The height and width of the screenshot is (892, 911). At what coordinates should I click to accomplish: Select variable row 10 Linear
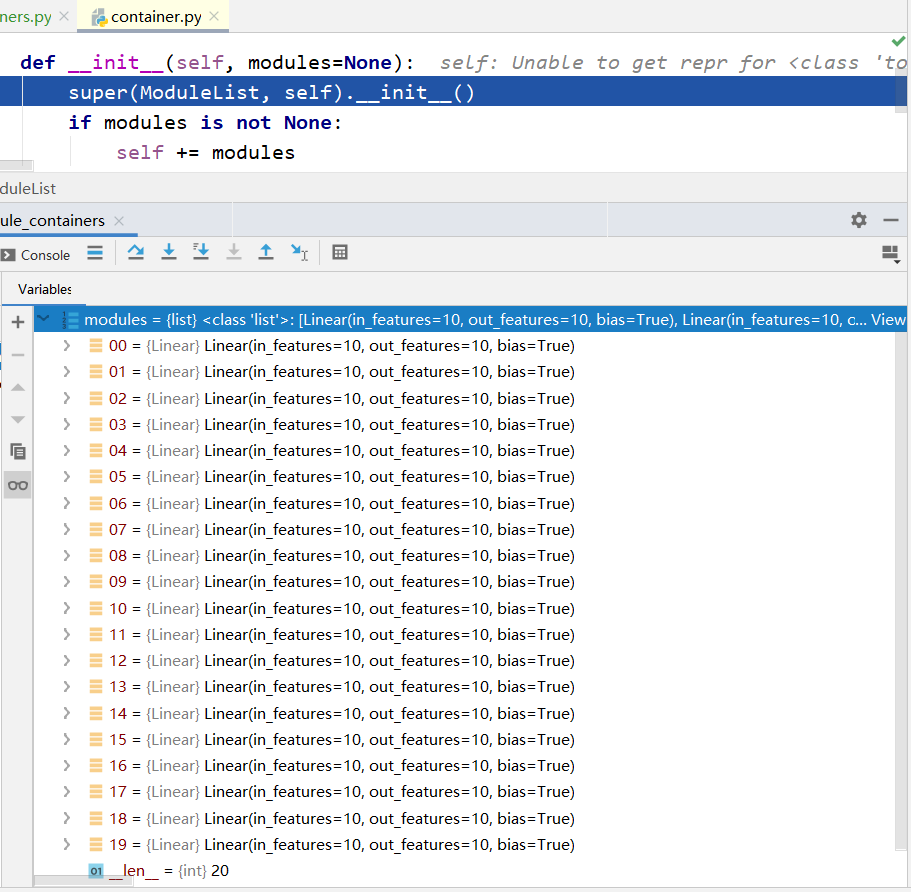[465, 608]
